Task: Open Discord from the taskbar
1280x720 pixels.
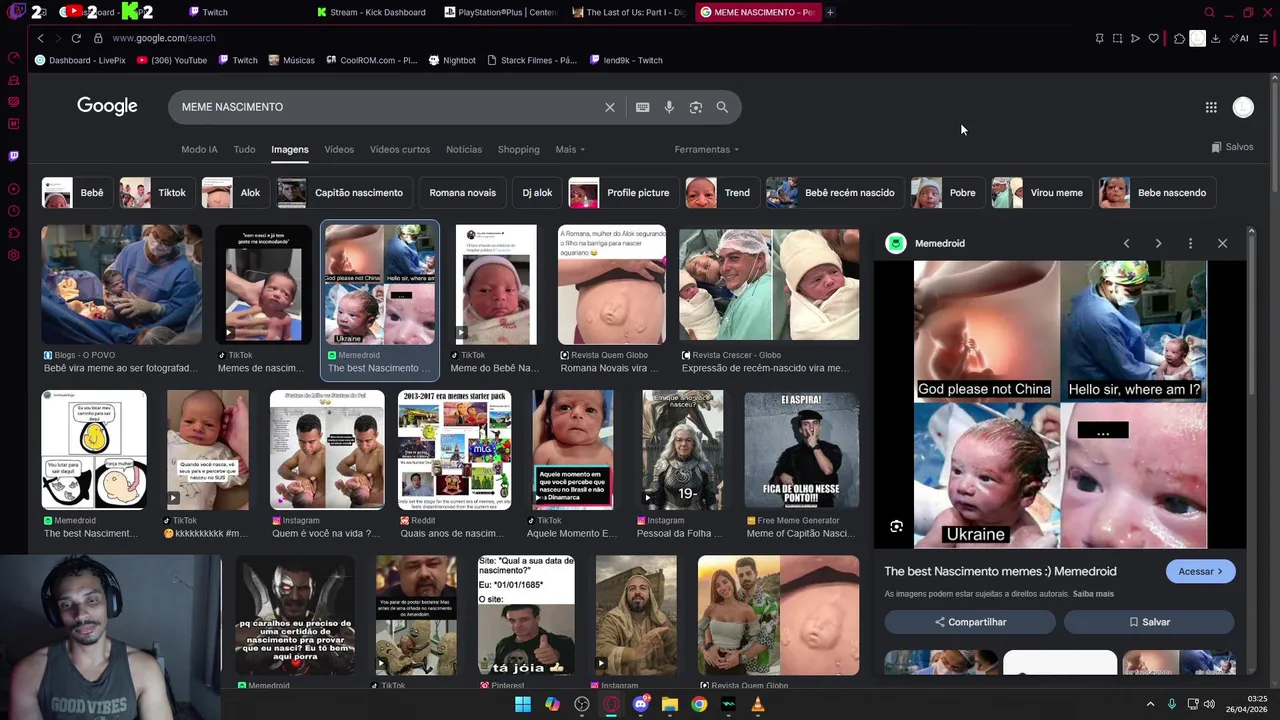Action: point(641,705)
